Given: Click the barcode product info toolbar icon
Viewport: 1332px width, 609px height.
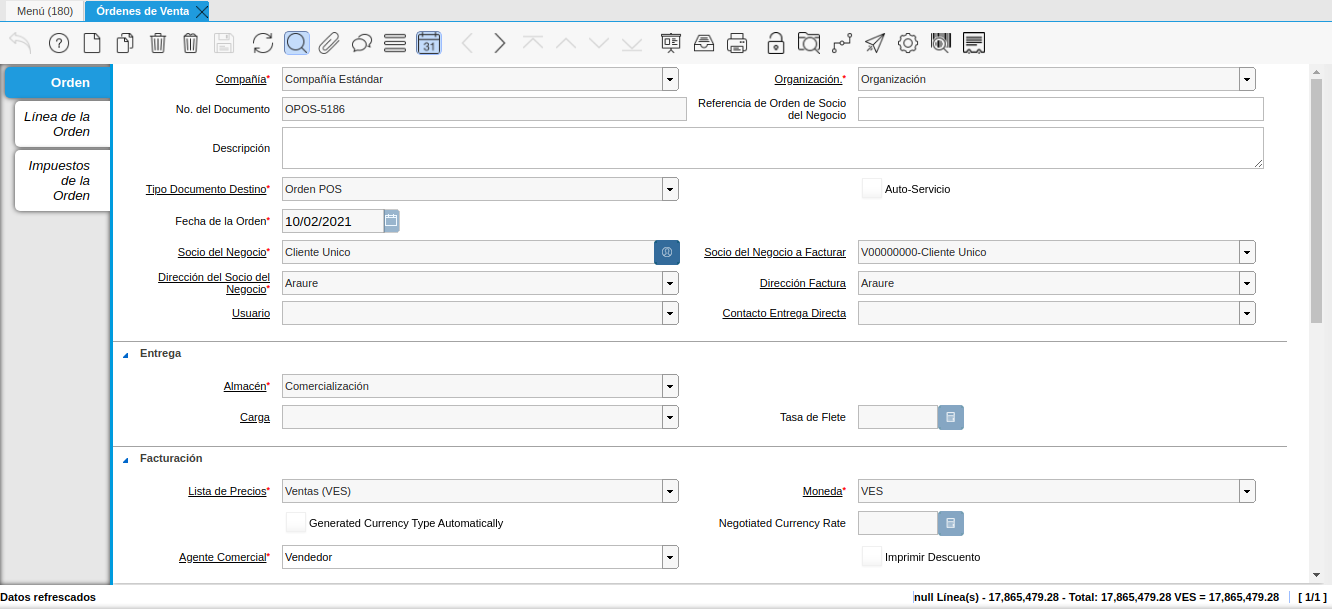Looking at the screenshot, I should (941, 43).
